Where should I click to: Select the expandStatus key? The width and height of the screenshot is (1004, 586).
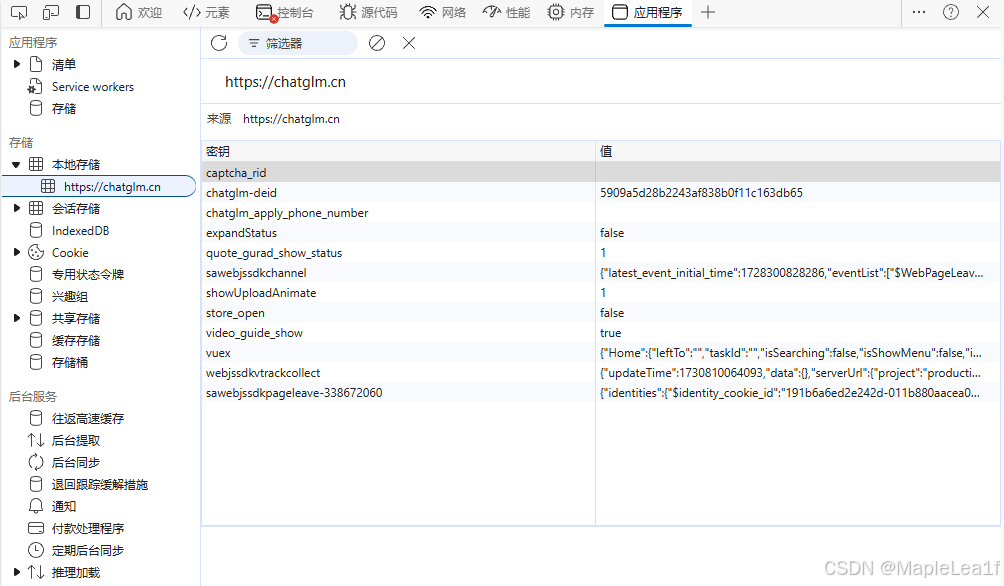(241, 232)
